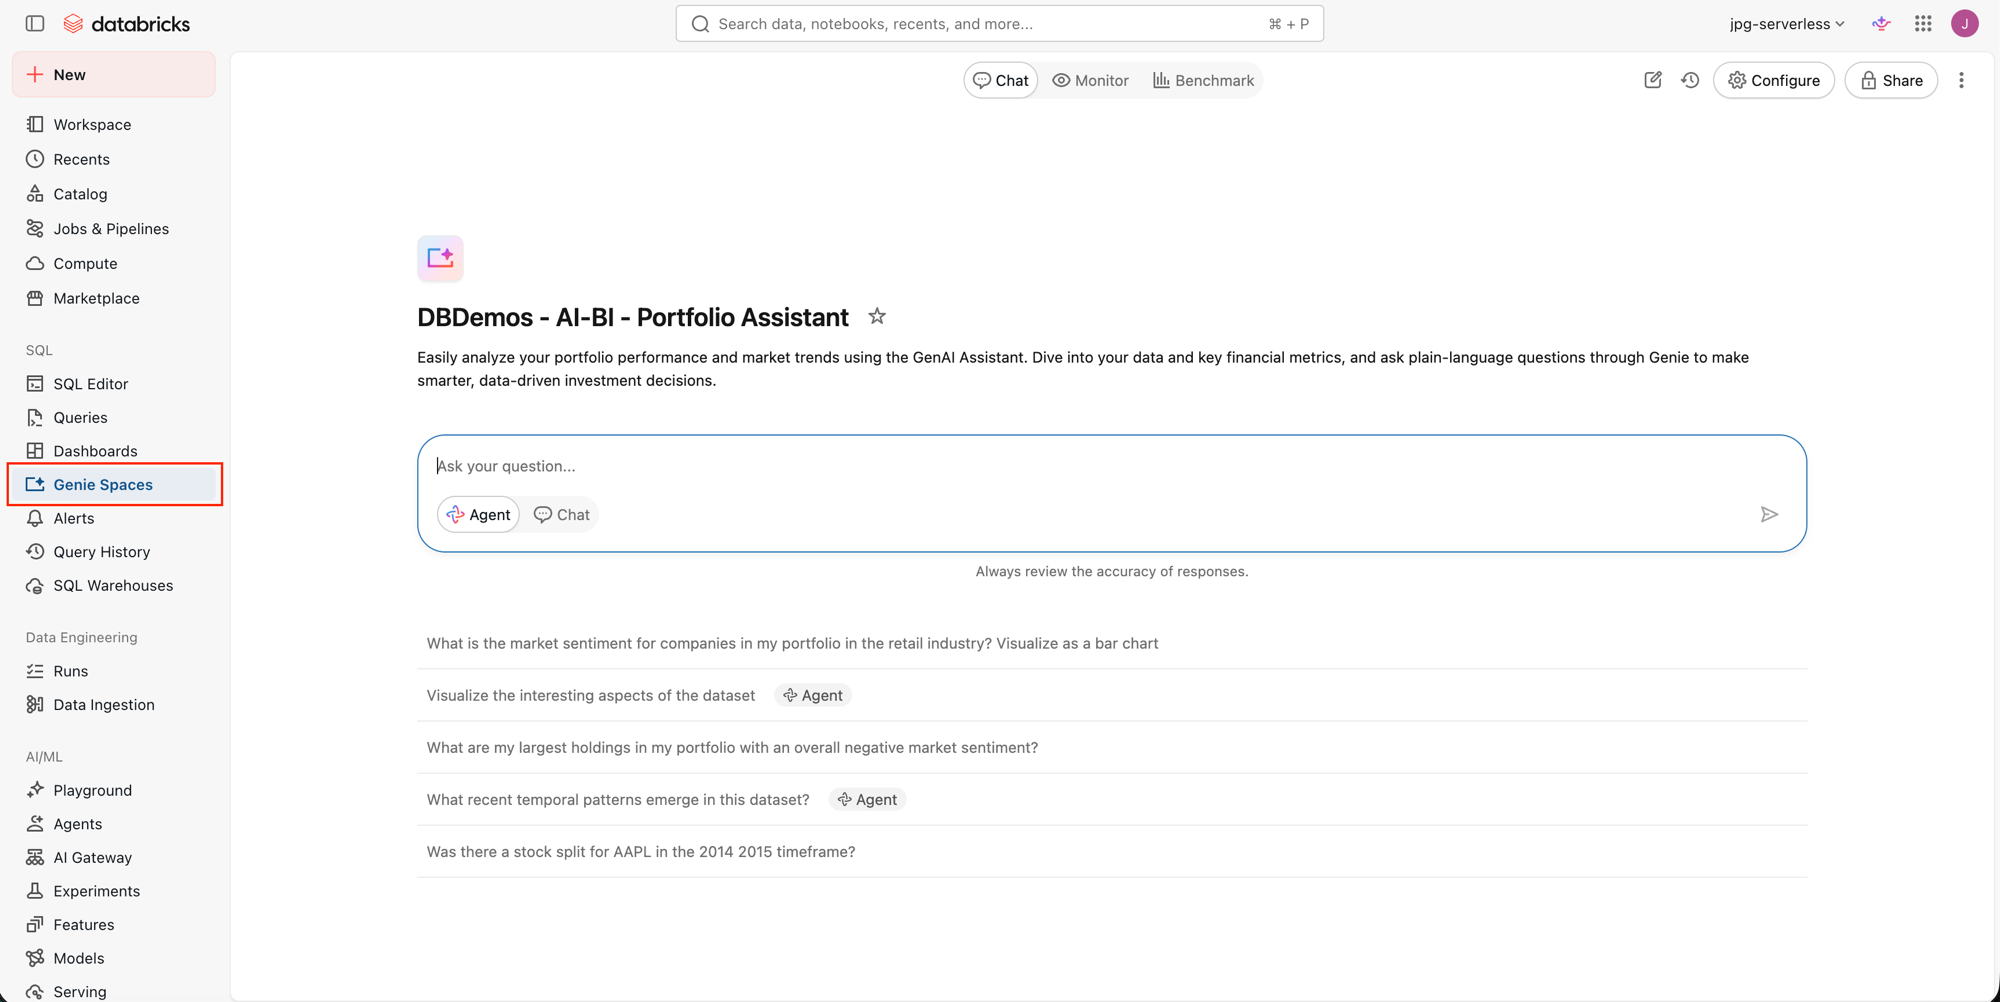This screenshot has width=2000, height=1002.
Task: Select the recent temporal patterns question
Action: pyautogui.click(x=1112, y=799)
